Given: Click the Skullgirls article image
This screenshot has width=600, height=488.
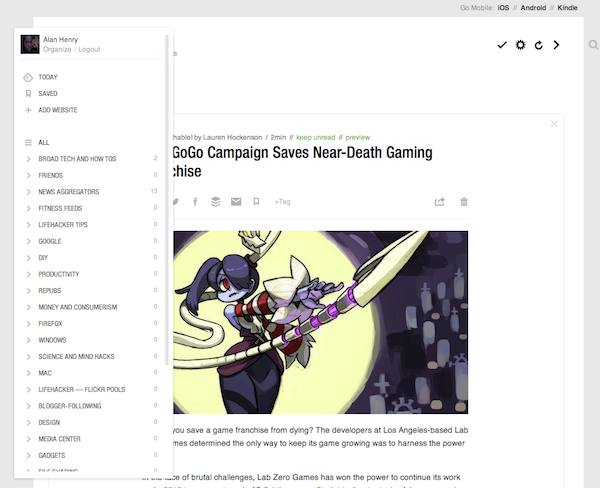Looking at the screenshot, I should [x=321, y=322].
